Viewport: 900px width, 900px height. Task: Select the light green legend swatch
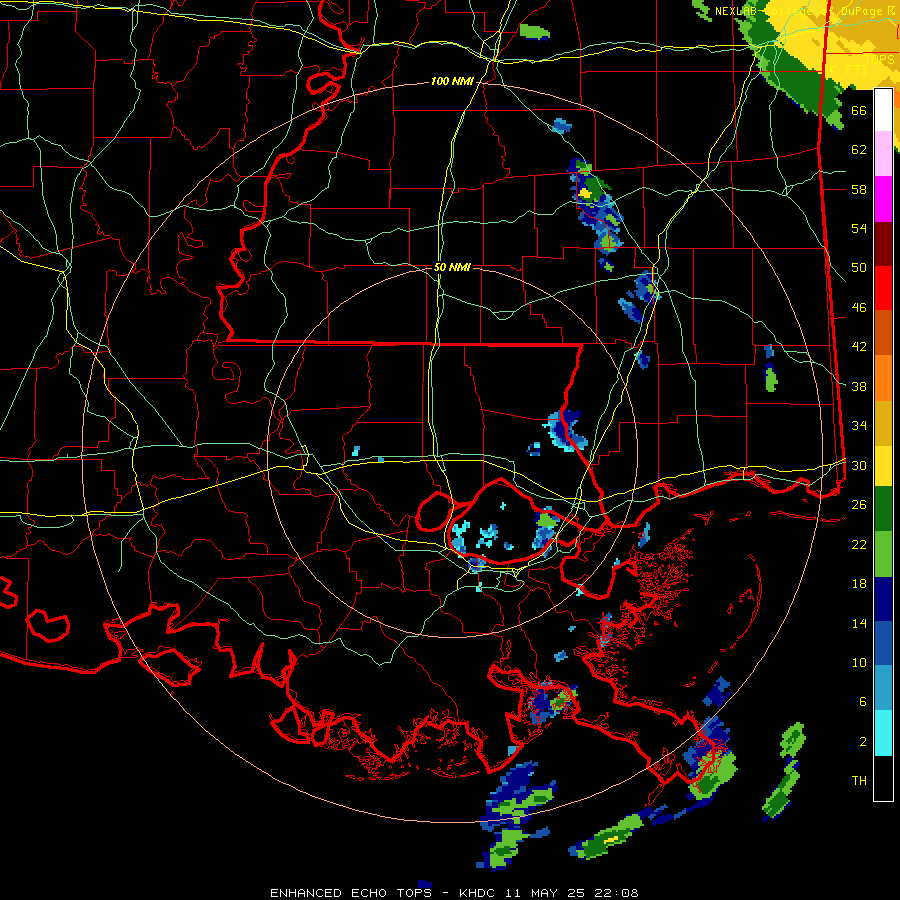[x=883, y=554]
